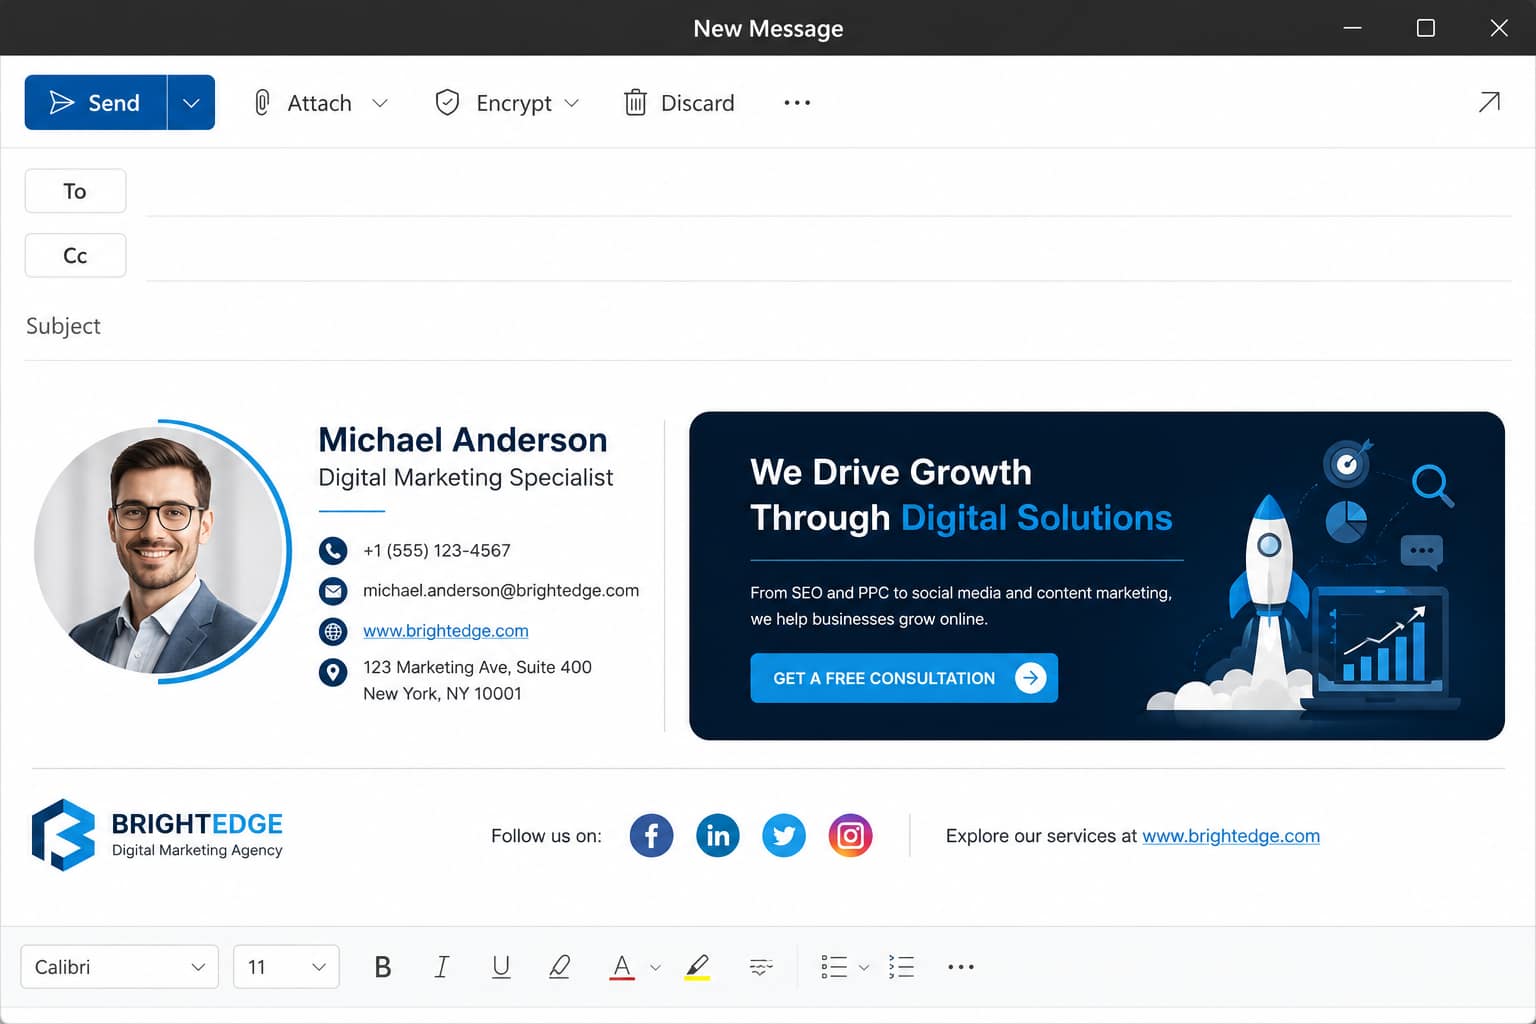
Task: Click Get A Free Consultation button
Action: [x=904, y=678]
